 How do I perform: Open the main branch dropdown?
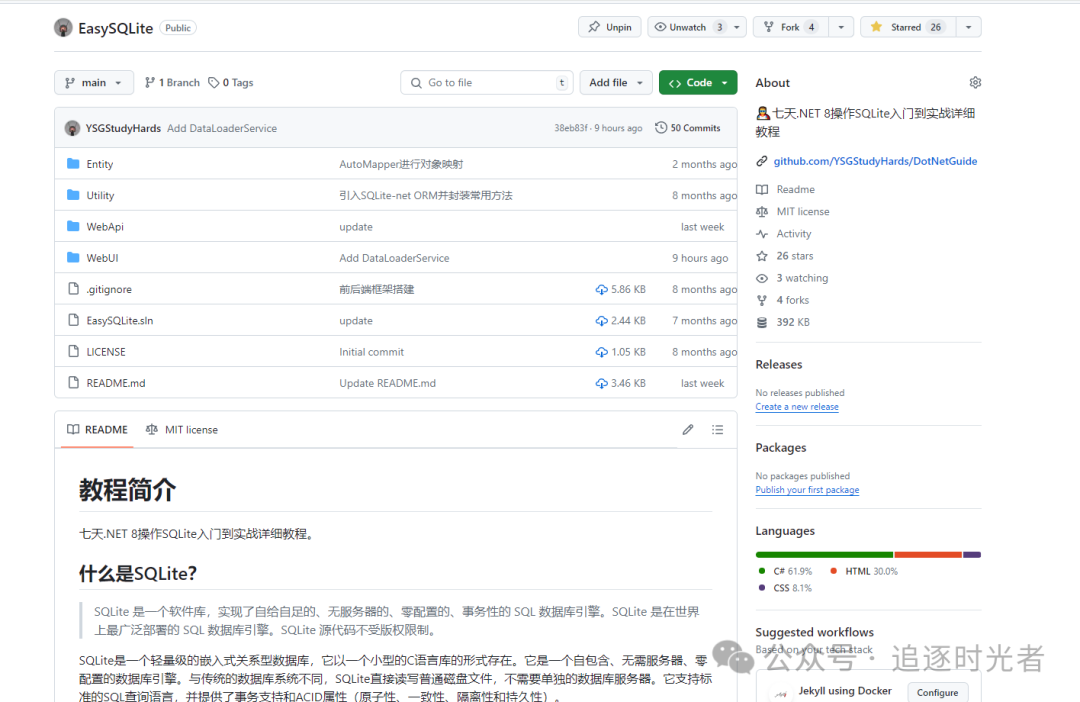93,82
